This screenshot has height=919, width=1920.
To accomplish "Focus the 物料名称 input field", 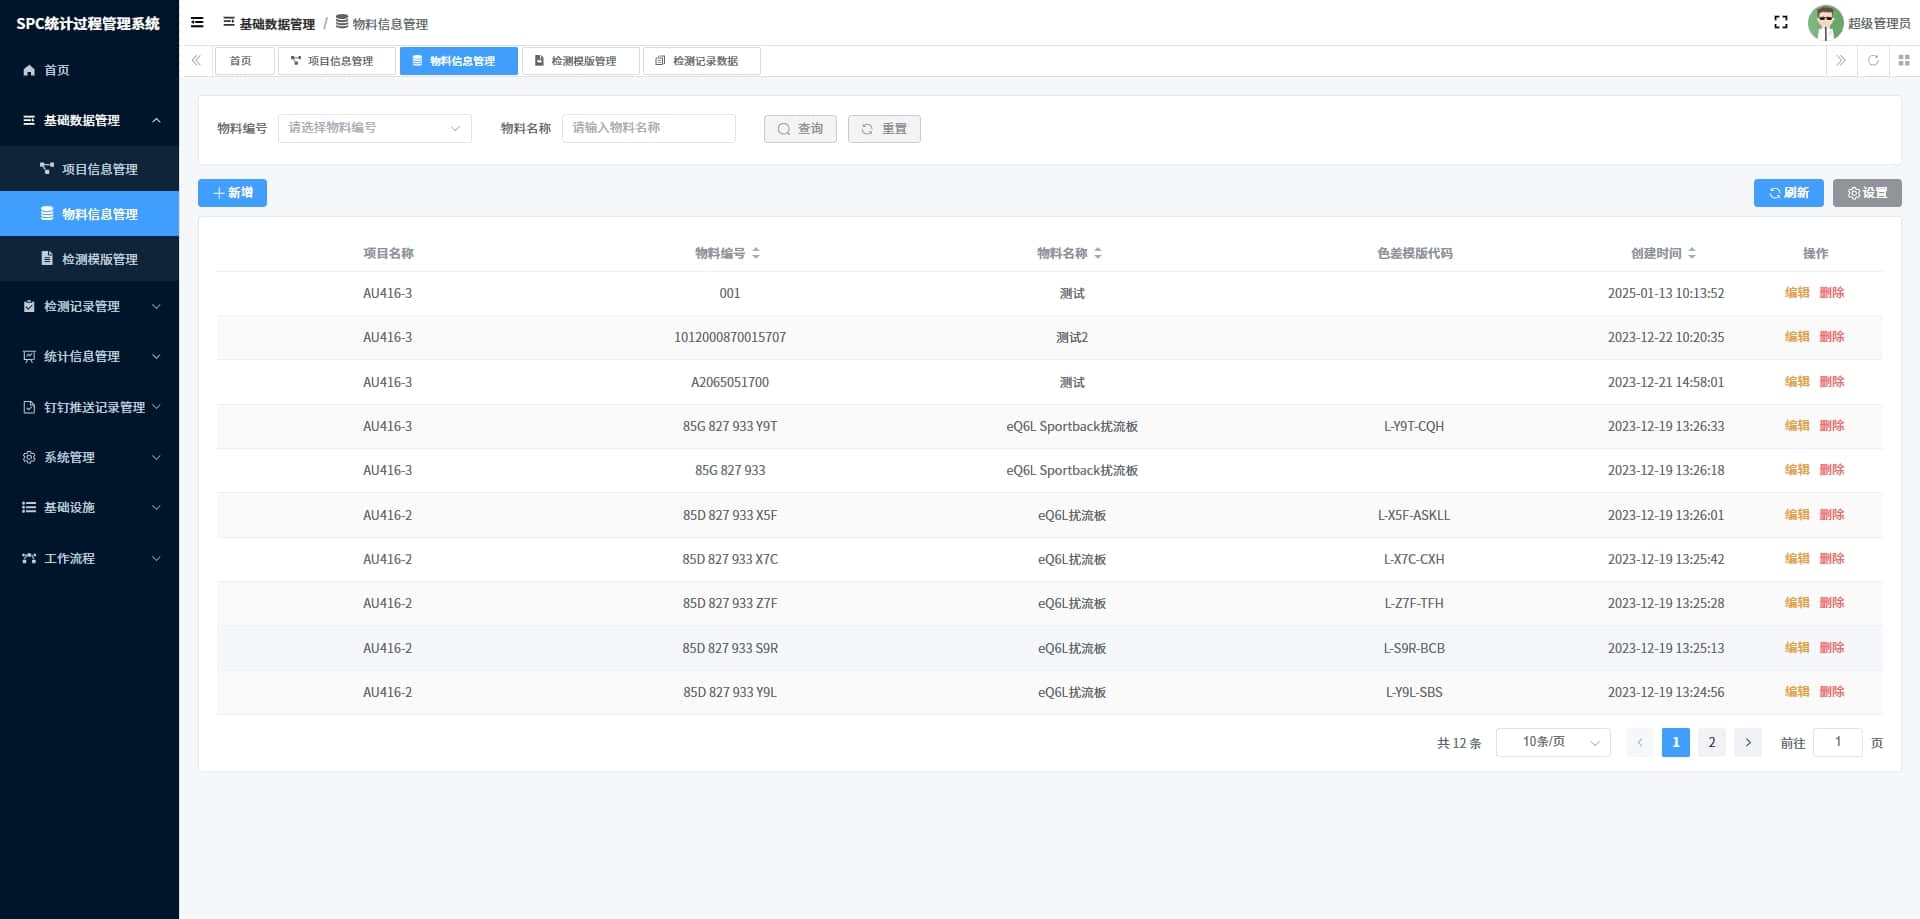I will click(649, 128).
